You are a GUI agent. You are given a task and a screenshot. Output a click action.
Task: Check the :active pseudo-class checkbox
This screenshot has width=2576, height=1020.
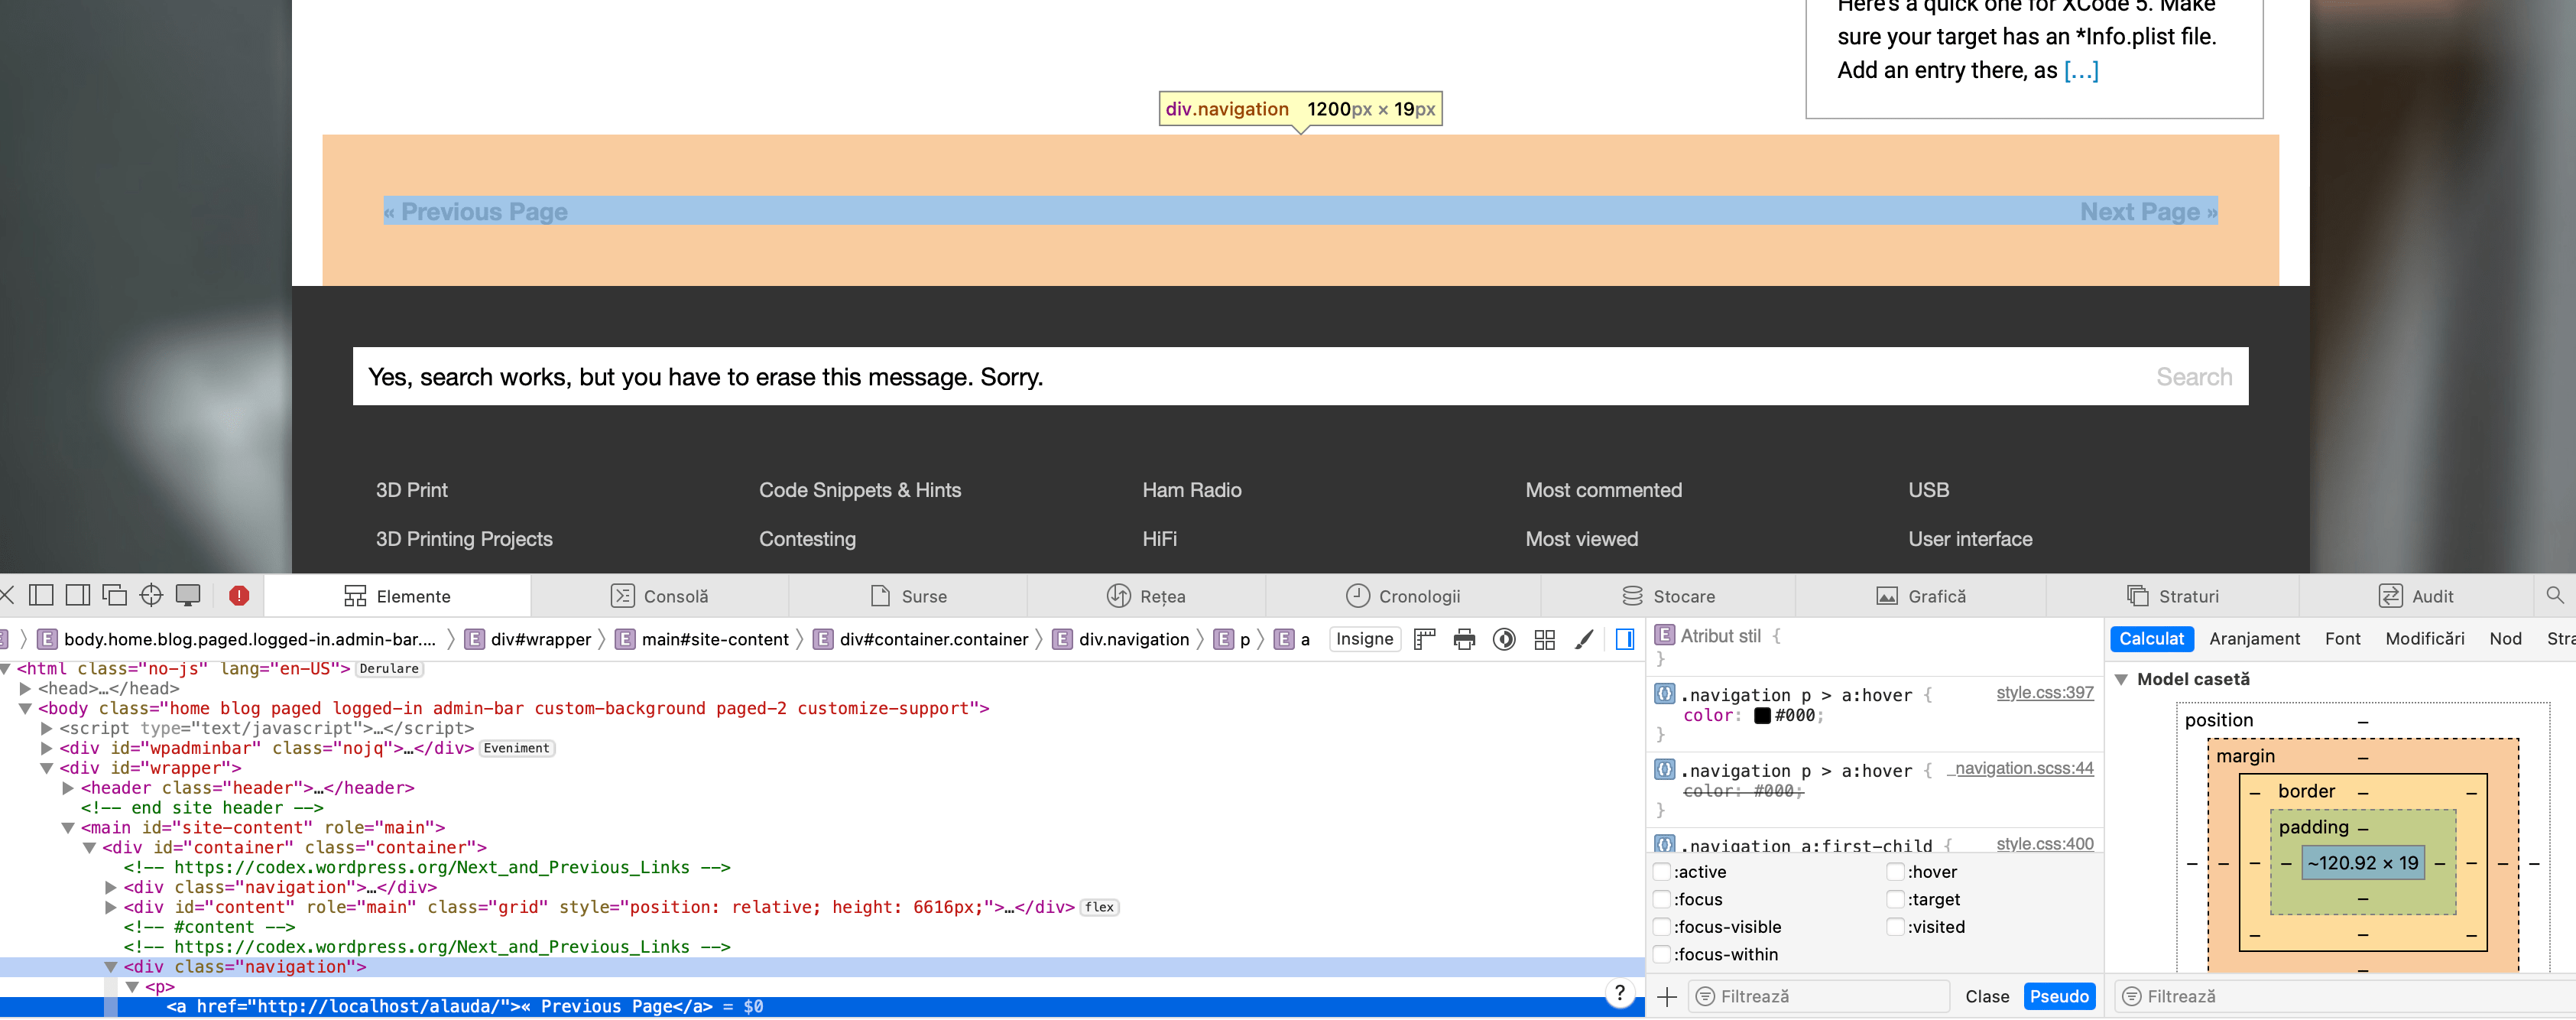pos(1662,872)
